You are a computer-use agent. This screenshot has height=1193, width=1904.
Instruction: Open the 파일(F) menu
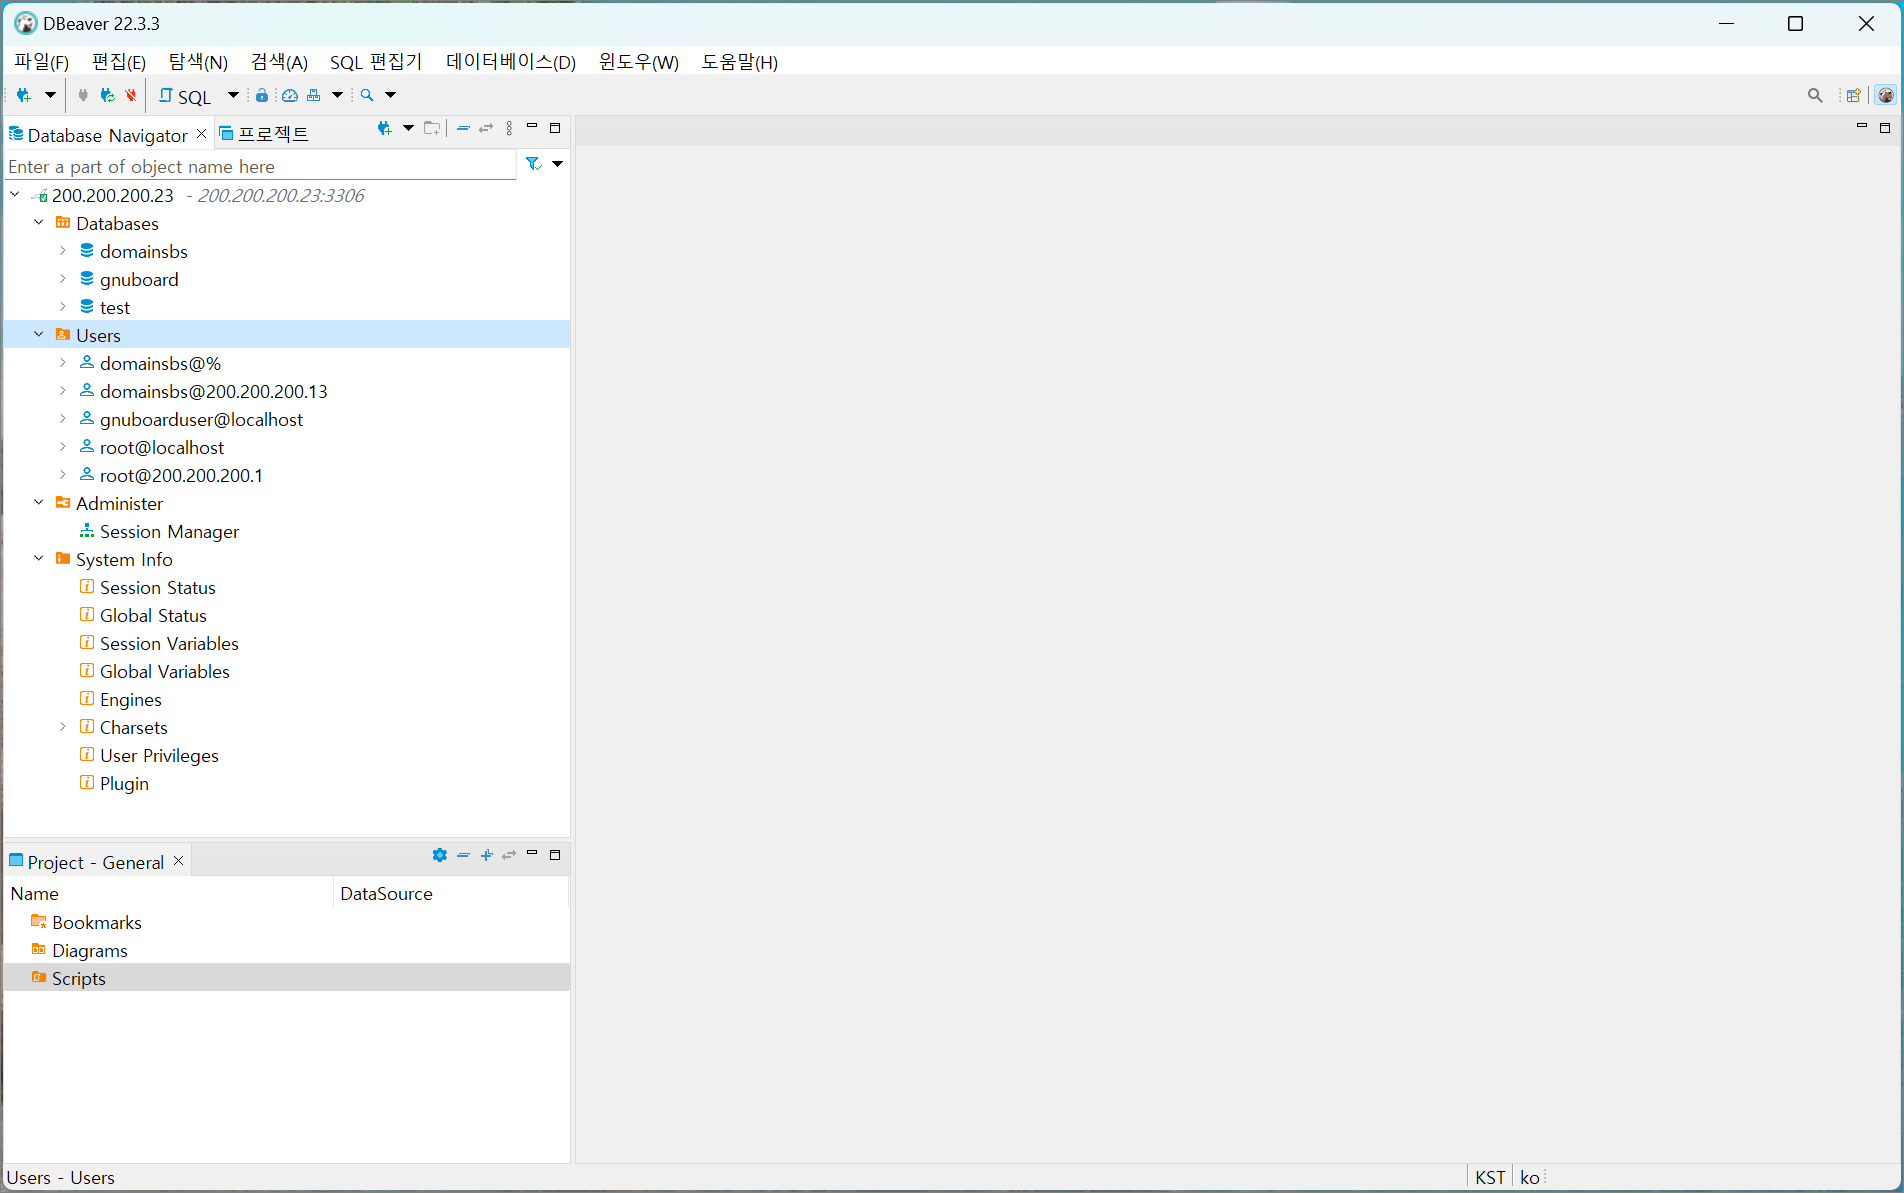[x=41, y=62]
